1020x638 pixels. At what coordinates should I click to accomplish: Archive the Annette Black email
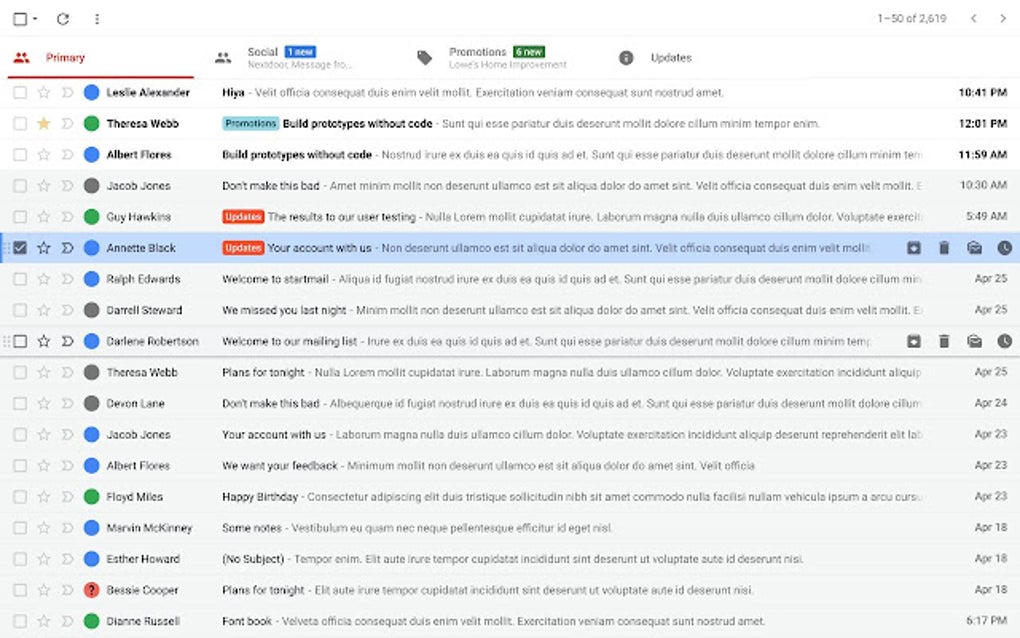click(x=913, y=247)
